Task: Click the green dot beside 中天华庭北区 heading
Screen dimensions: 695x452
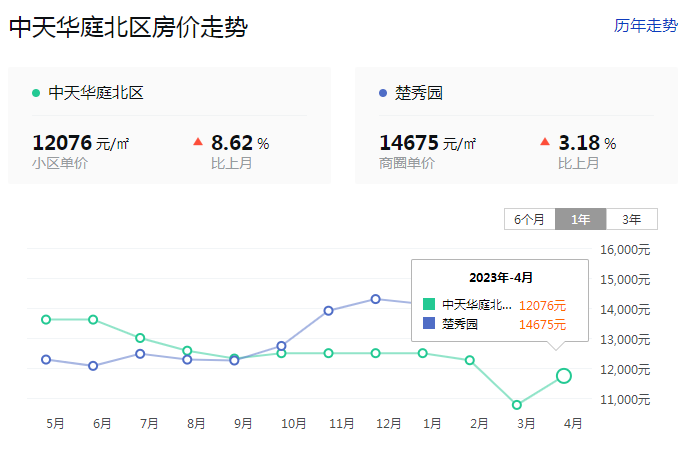Action: coord(37,93)
